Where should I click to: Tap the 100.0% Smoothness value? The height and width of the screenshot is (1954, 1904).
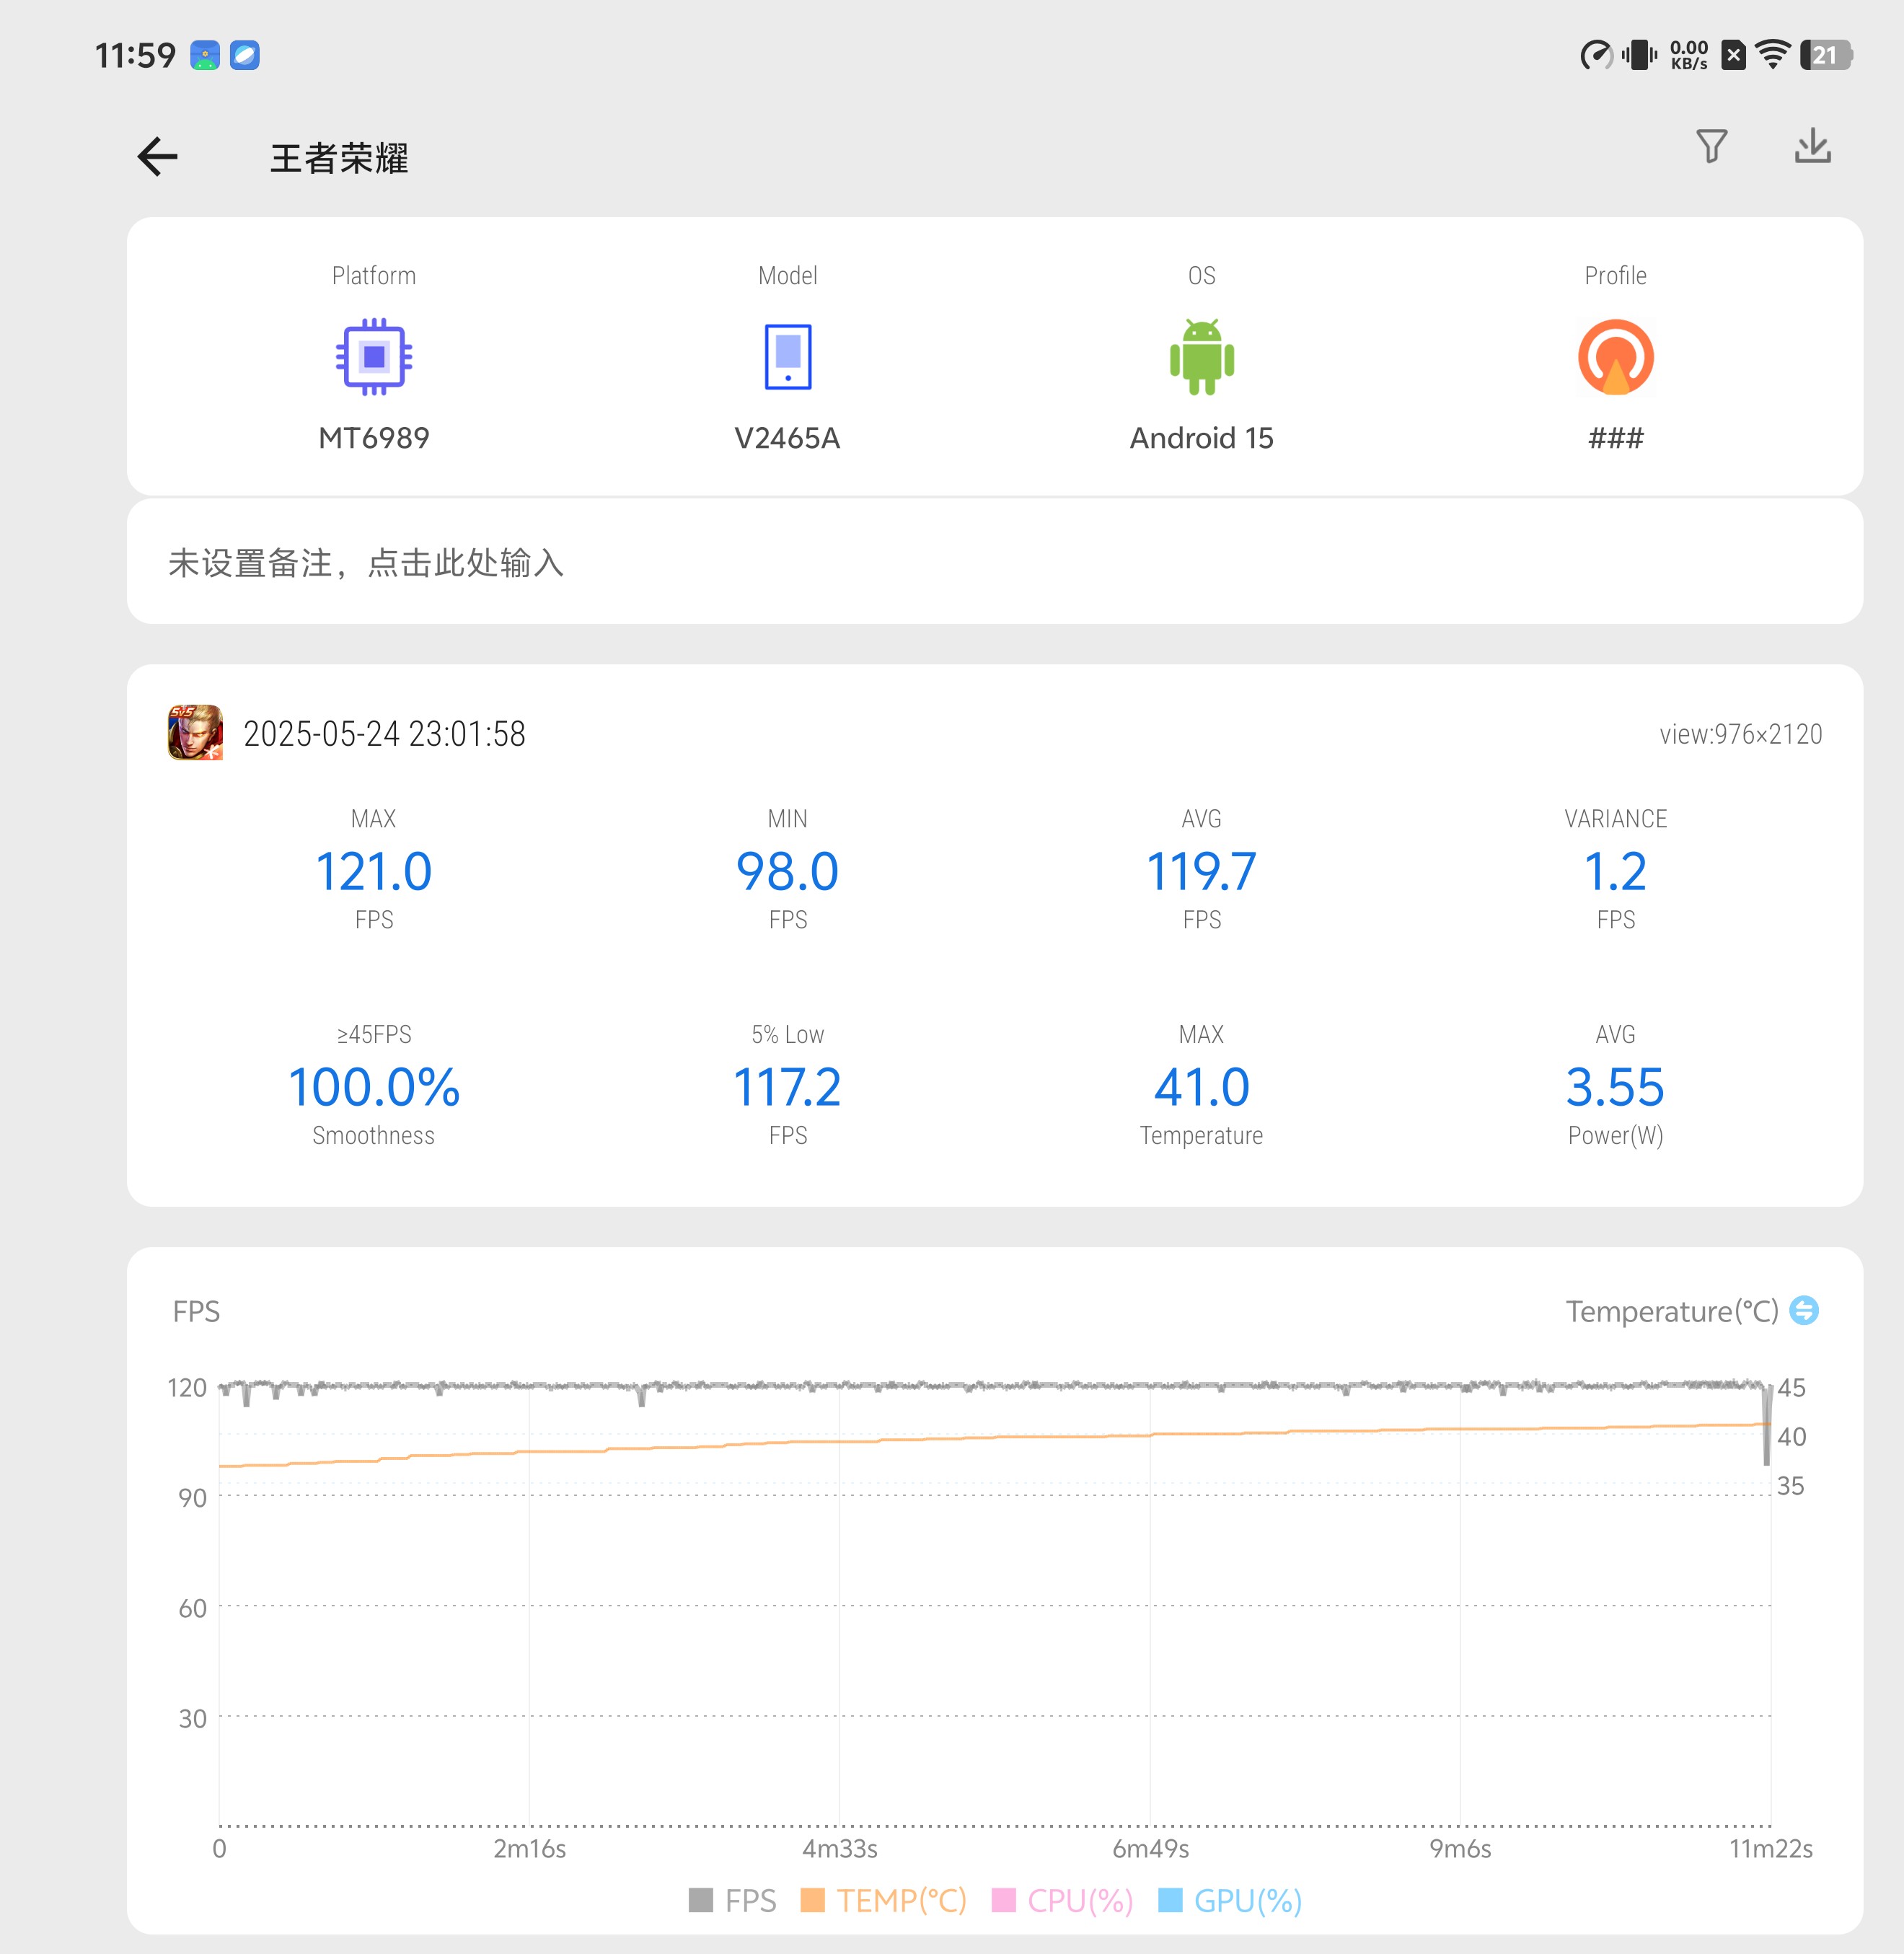tap(374, 1087)
